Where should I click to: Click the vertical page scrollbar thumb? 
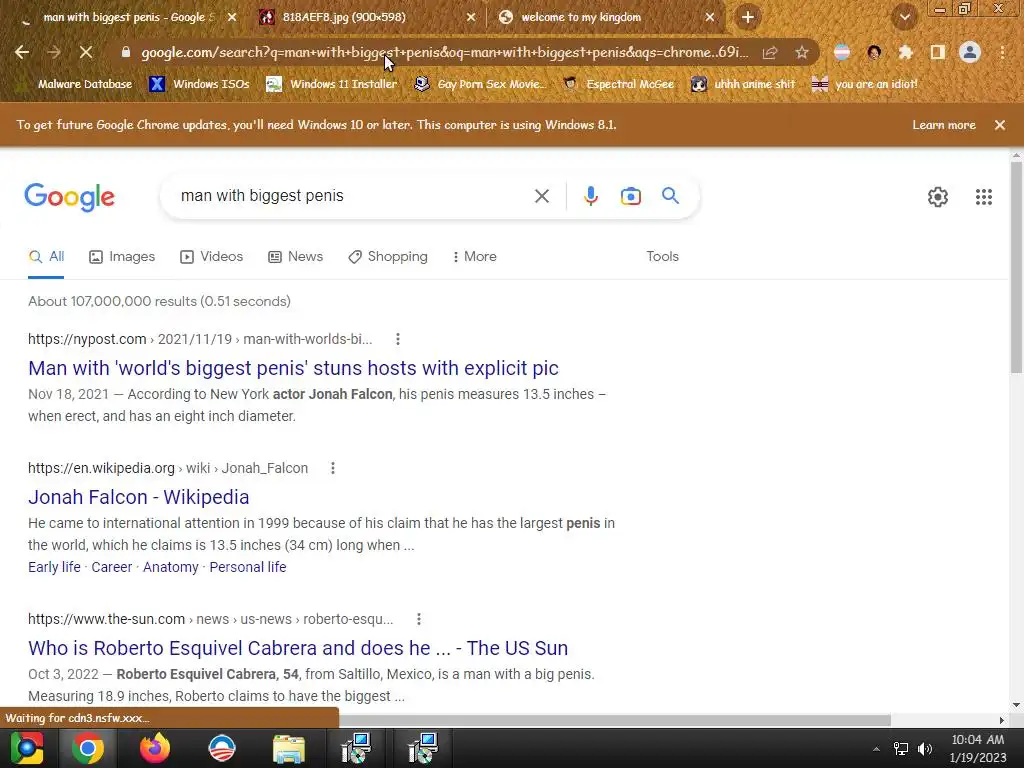pos(1016,267)
